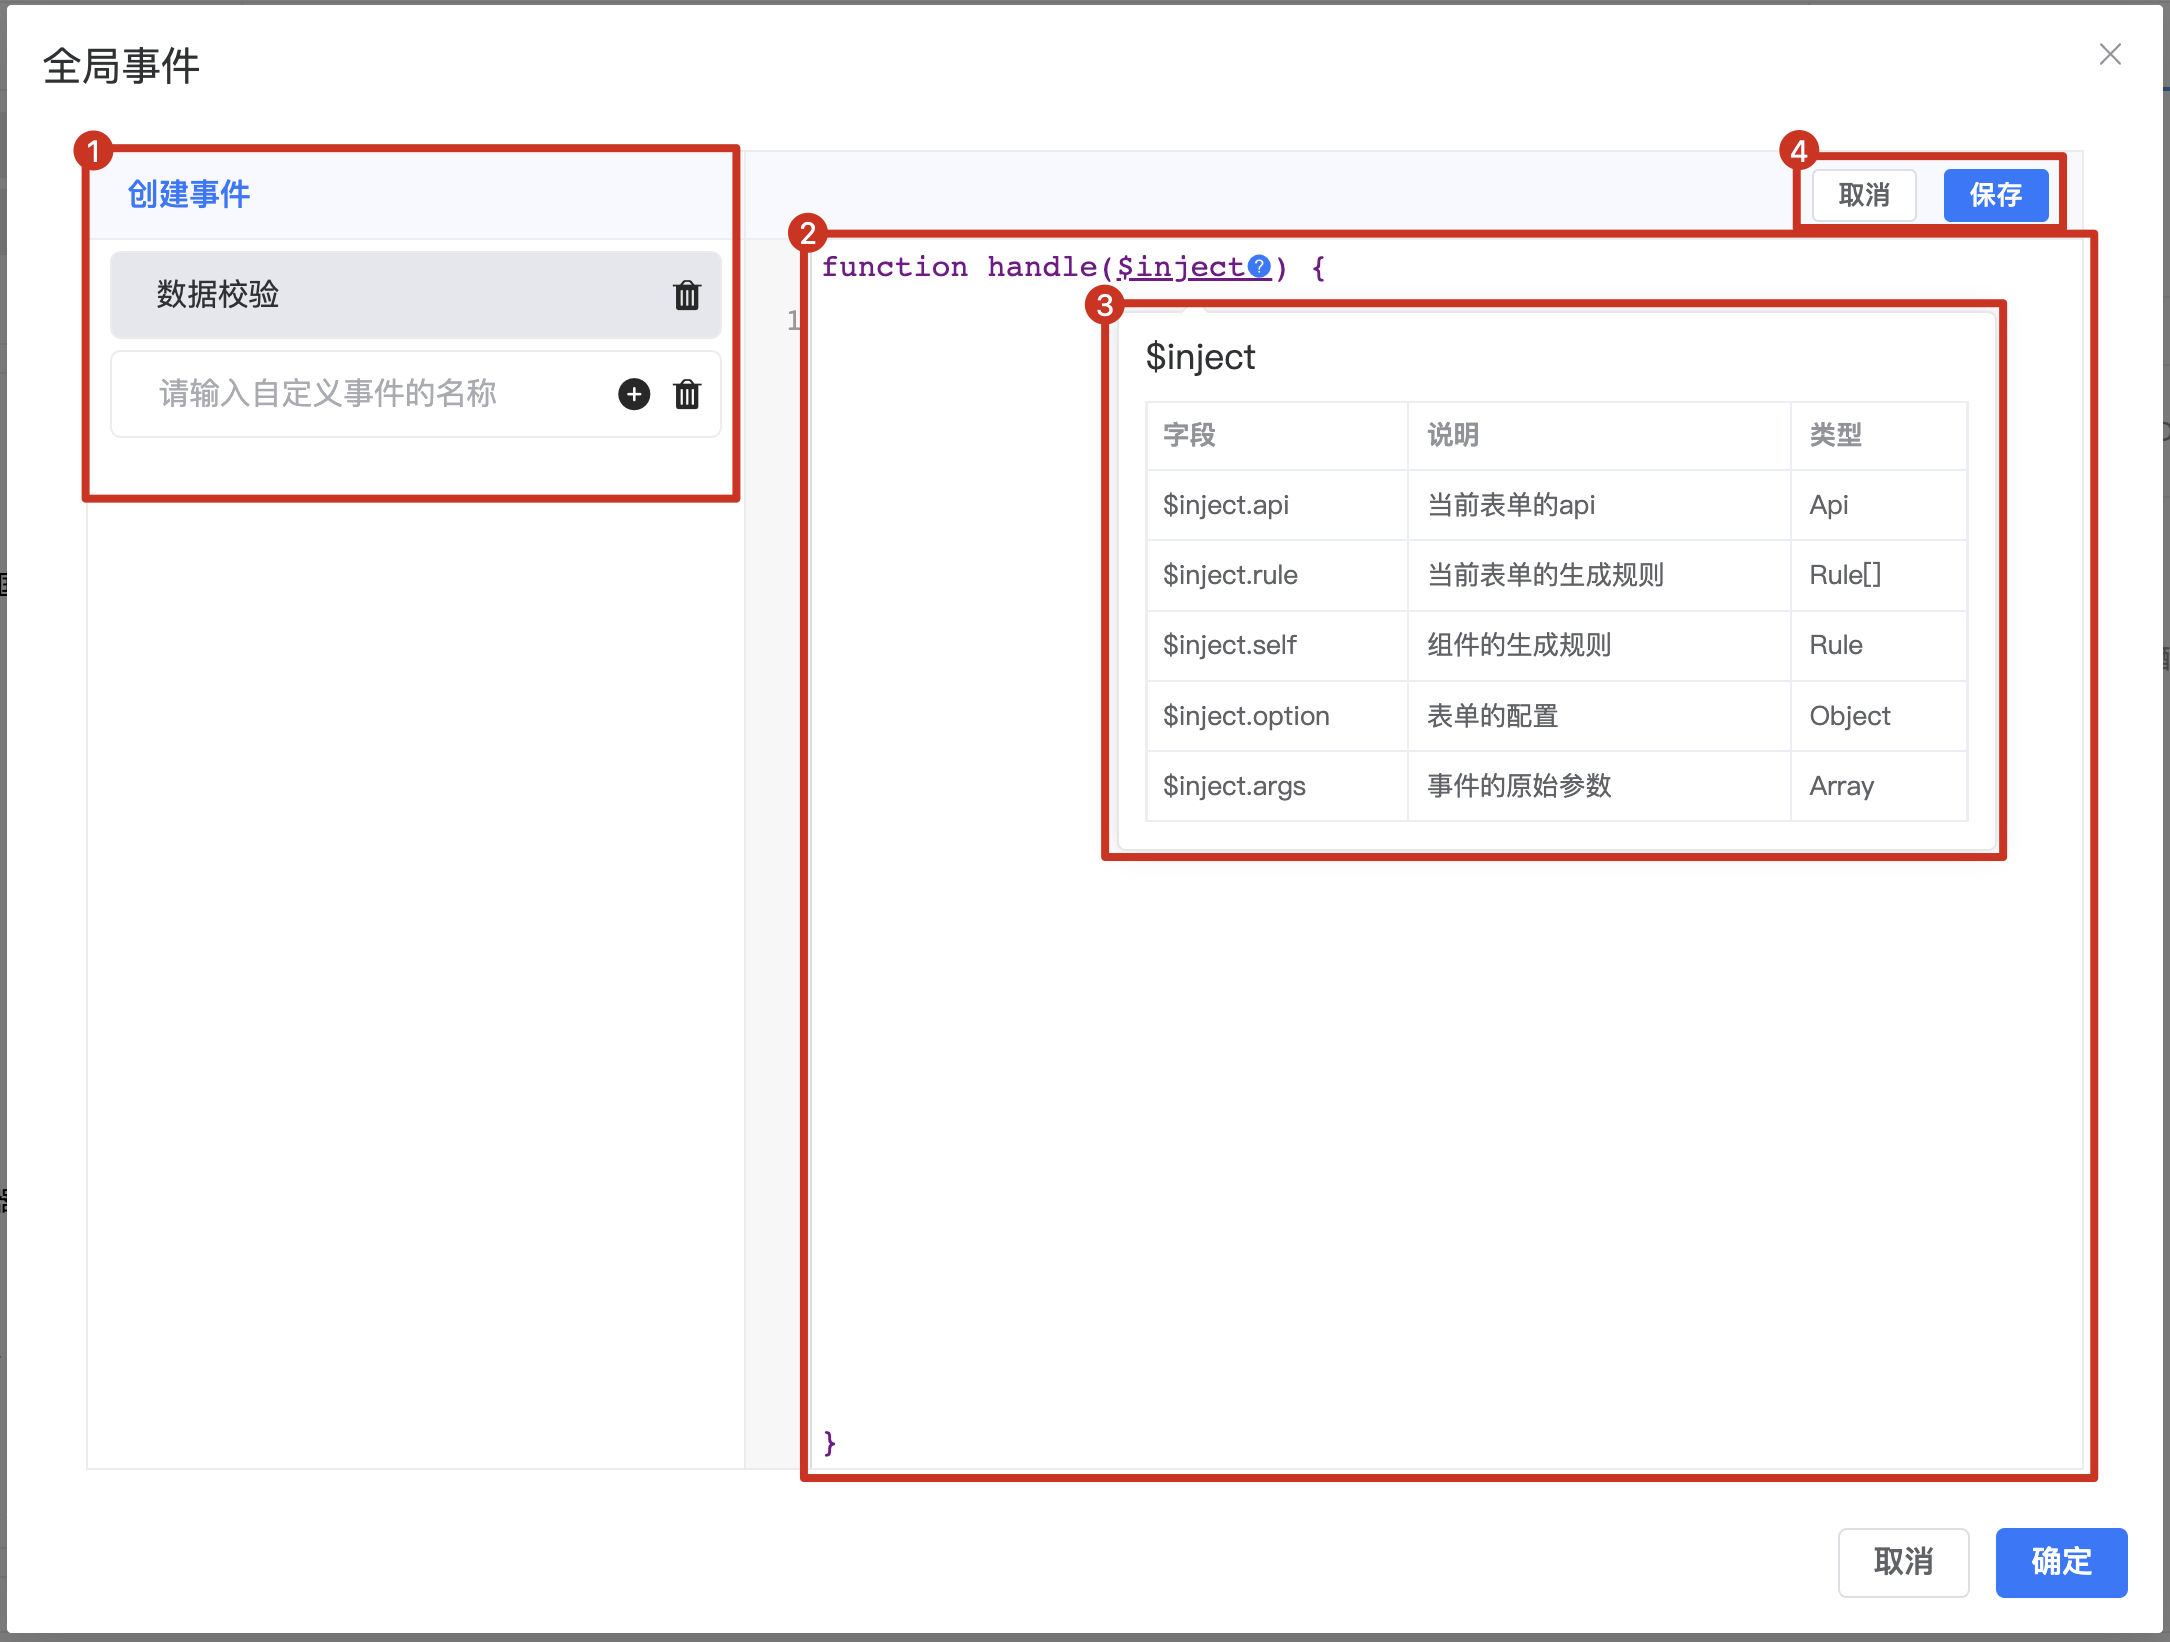Close the 全局事件 dialog with the X
The image size is (2170, 1642).
pyautogui.click(x=2110, y=54)
